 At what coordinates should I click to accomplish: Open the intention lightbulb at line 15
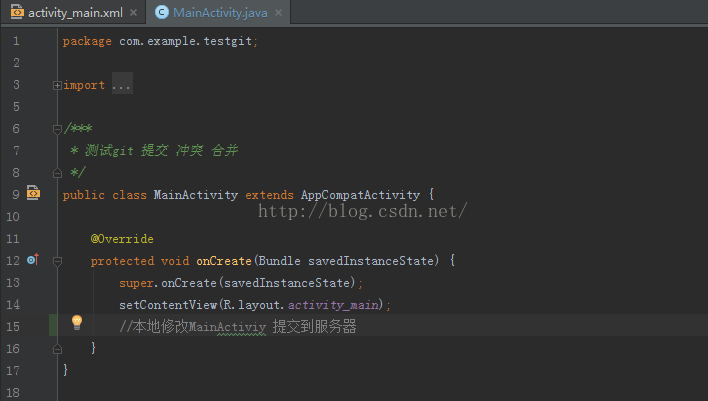pos(77,322)
